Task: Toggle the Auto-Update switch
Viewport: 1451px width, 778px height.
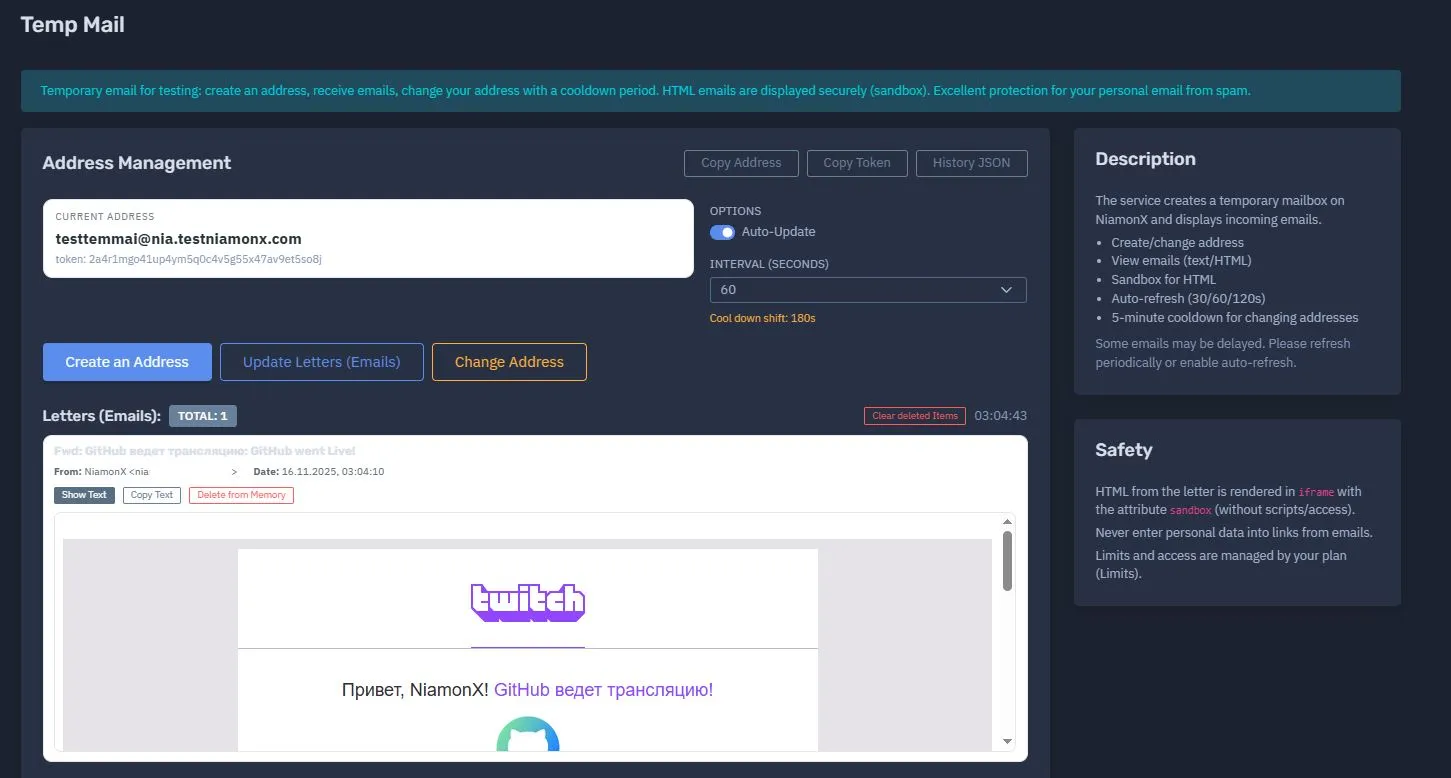Action: click(x=722, y=232)
